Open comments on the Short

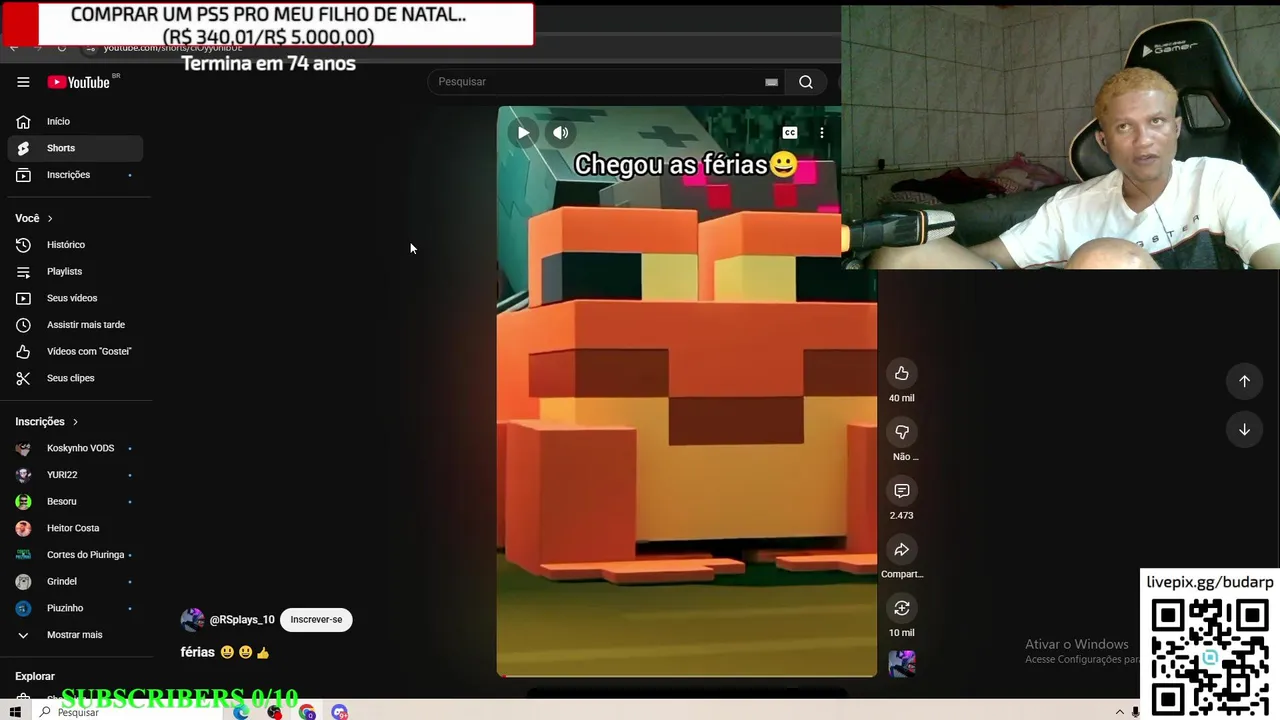901,490
